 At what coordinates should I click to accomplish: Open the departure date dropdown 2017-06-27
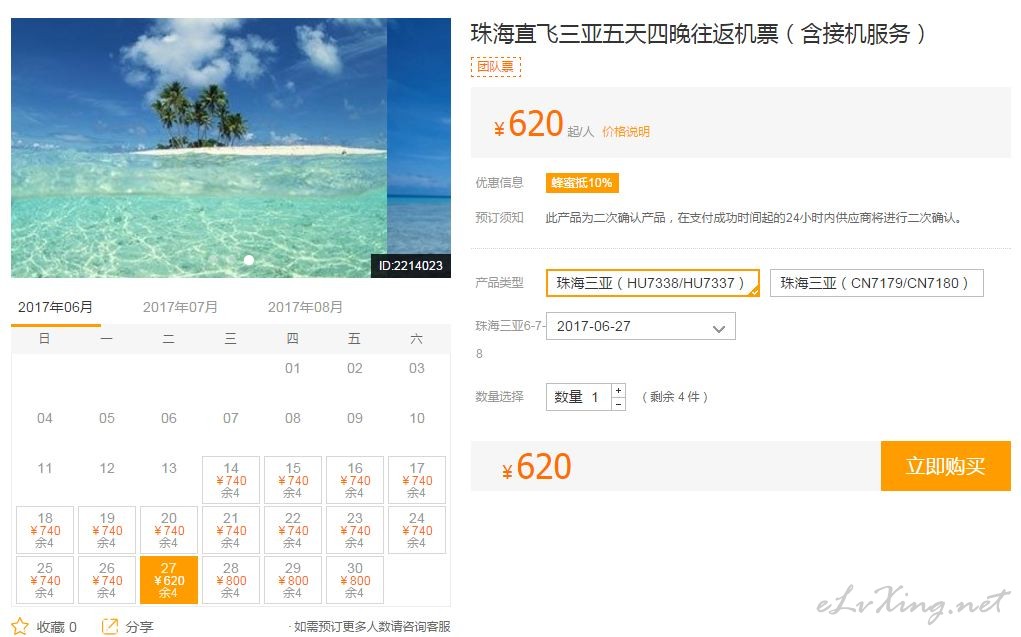[x=640, y=327]
